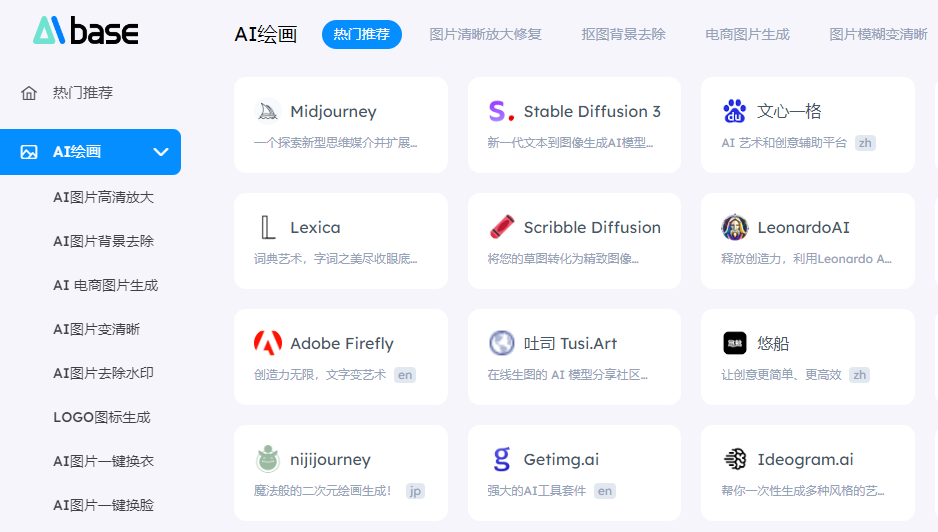Open AI图片去除水印 in the sidebar
Image resolution: width=938 pixels, height=532 pixels.
point(103,373)
